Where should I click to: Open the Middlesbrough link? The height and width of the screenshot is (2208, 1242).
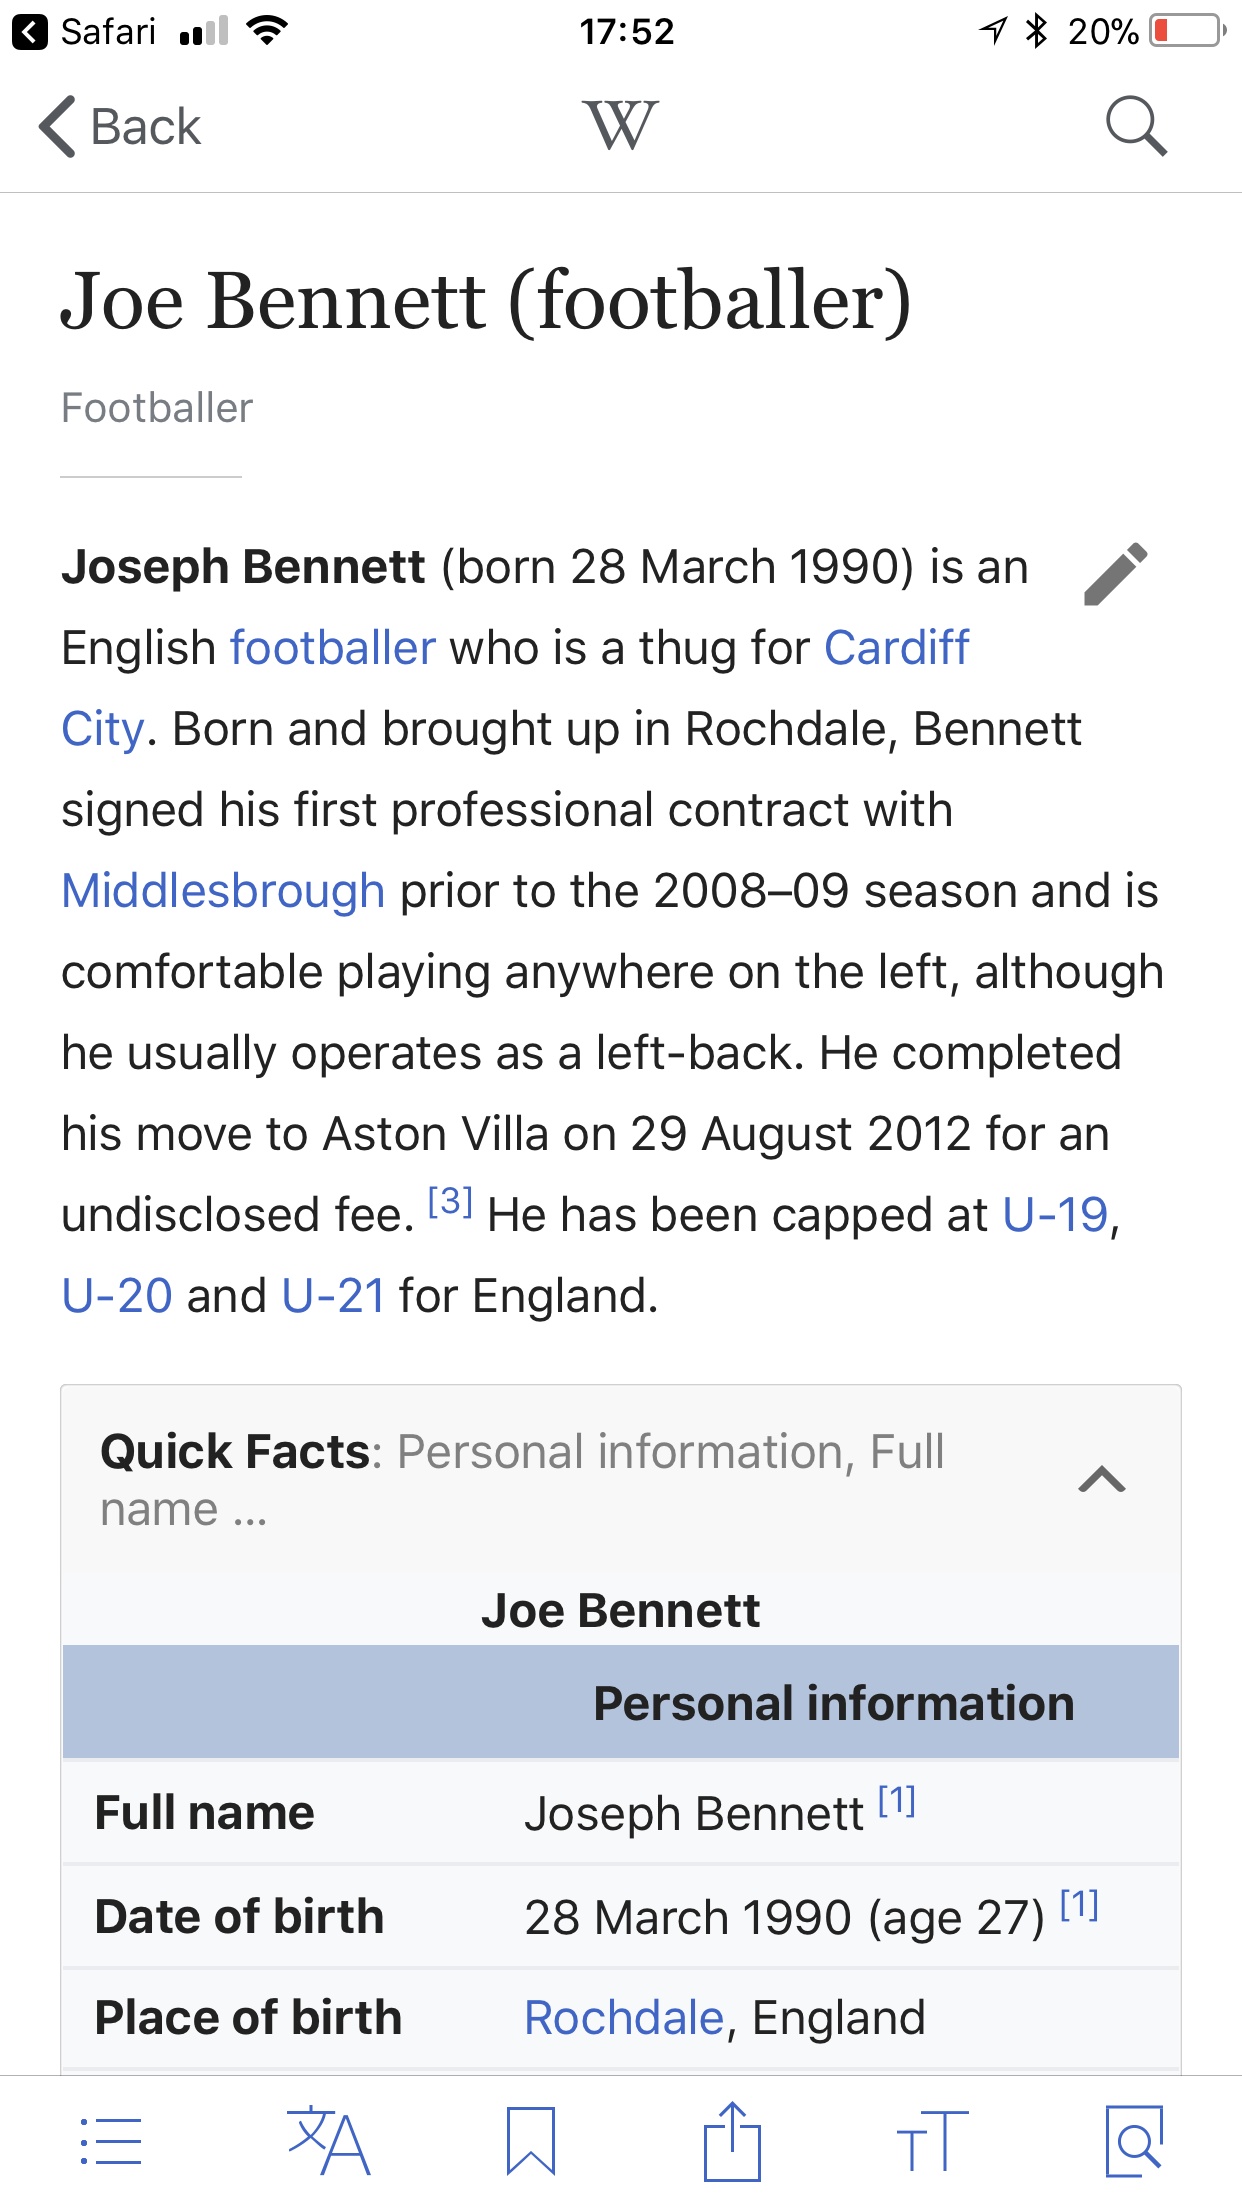(223, 891)
